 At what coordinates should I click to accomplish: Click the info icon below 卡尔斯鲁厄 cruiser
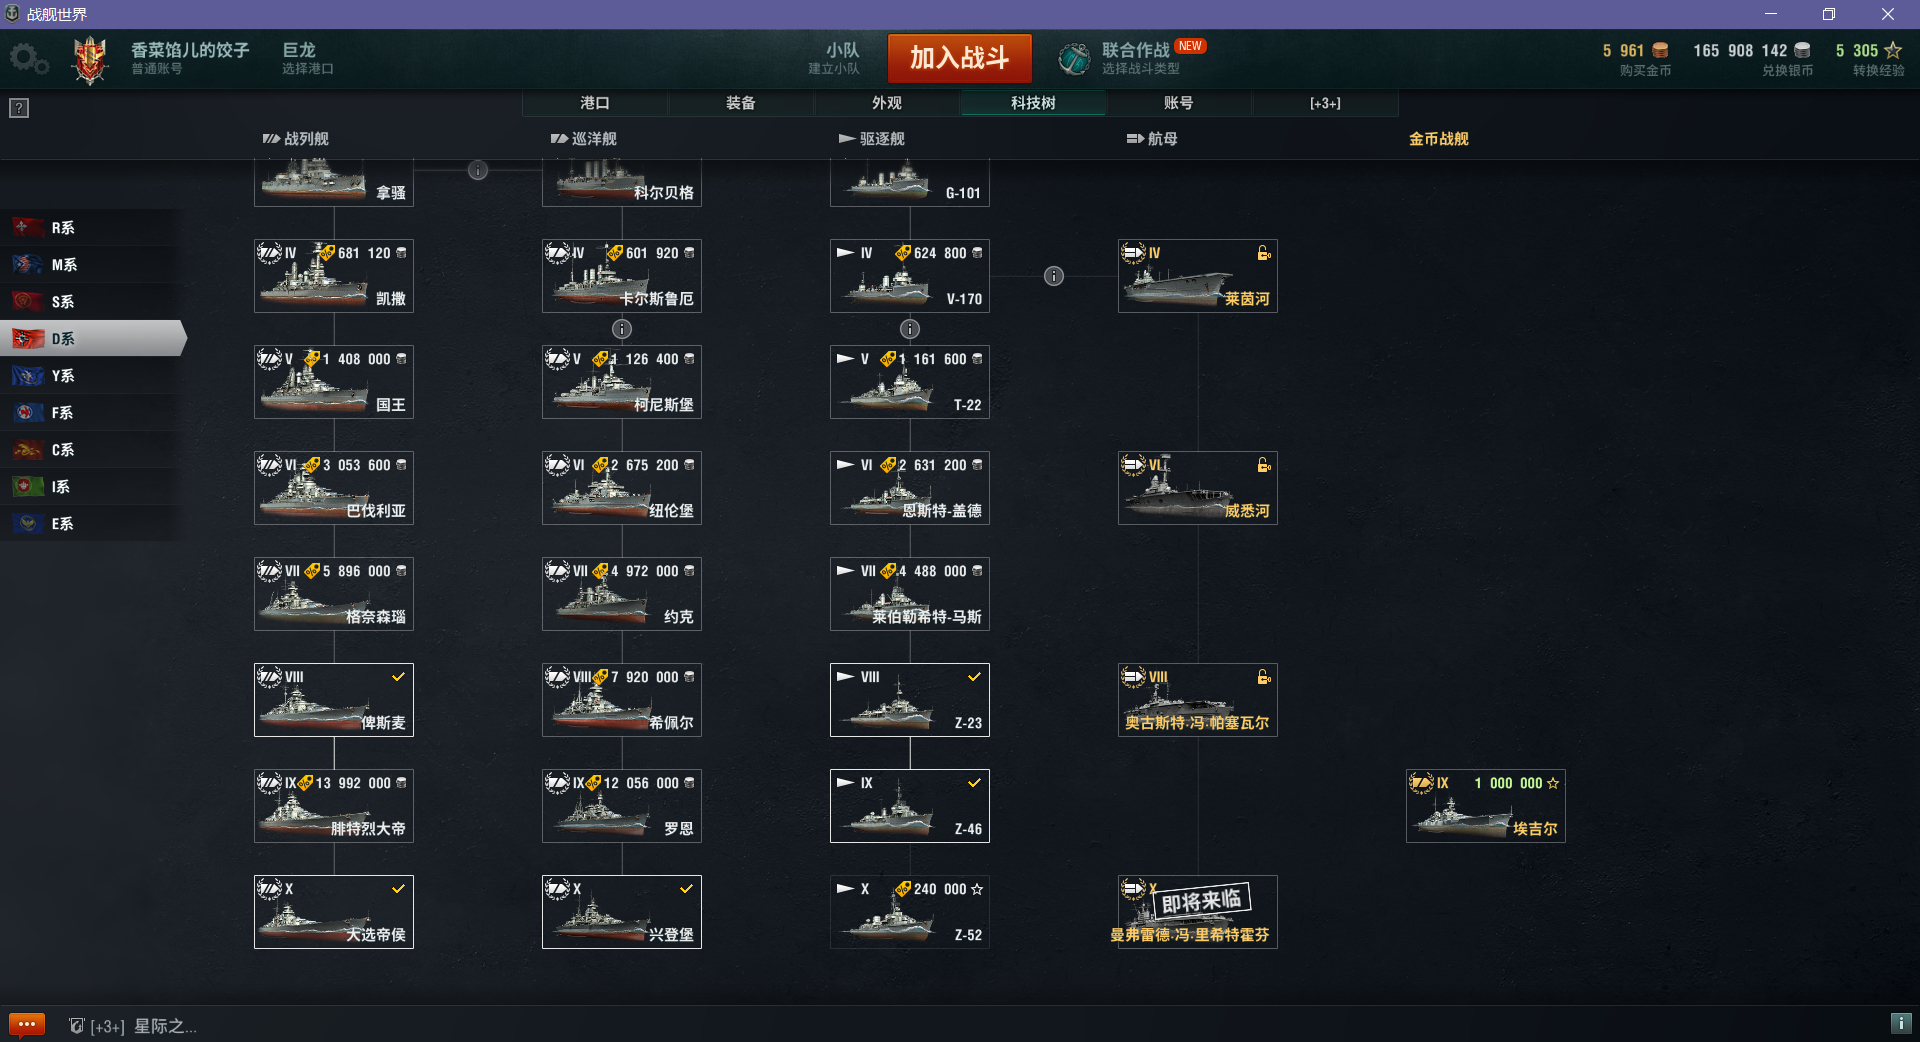click(622, 329)
